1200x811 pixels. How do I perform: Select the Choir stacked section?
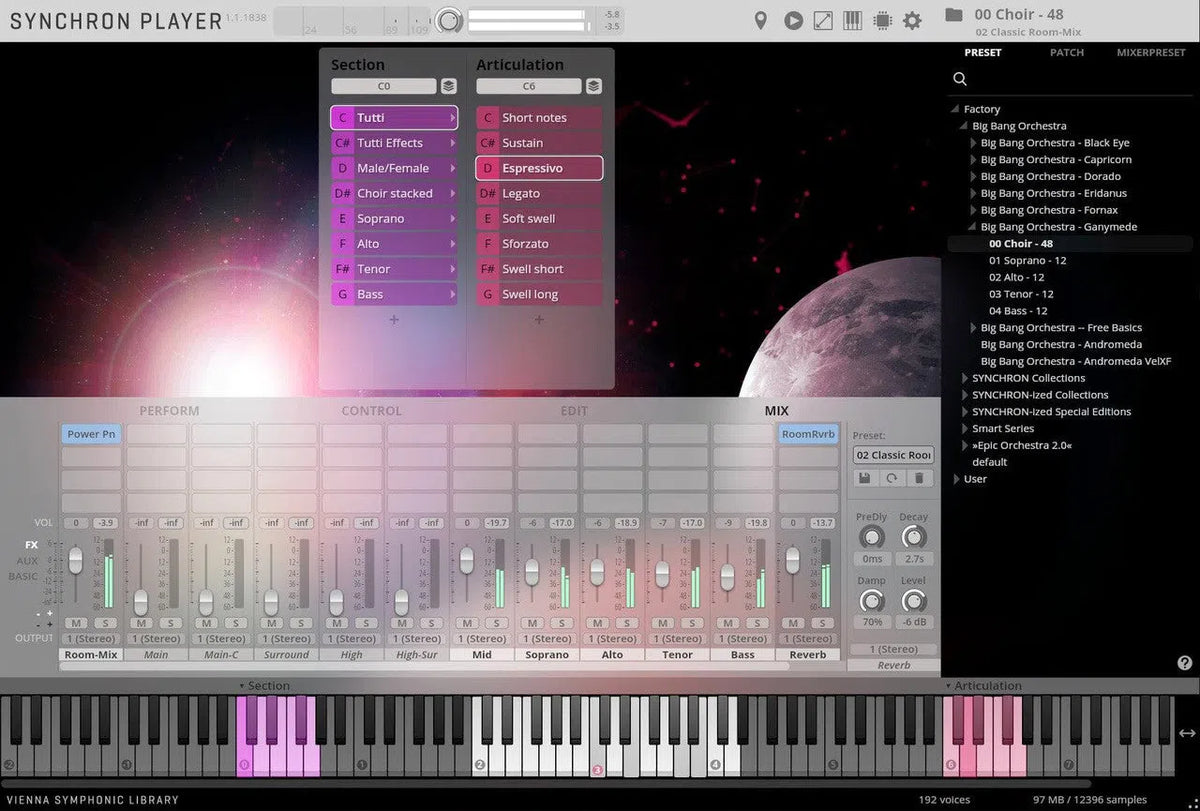click(394, 193)
